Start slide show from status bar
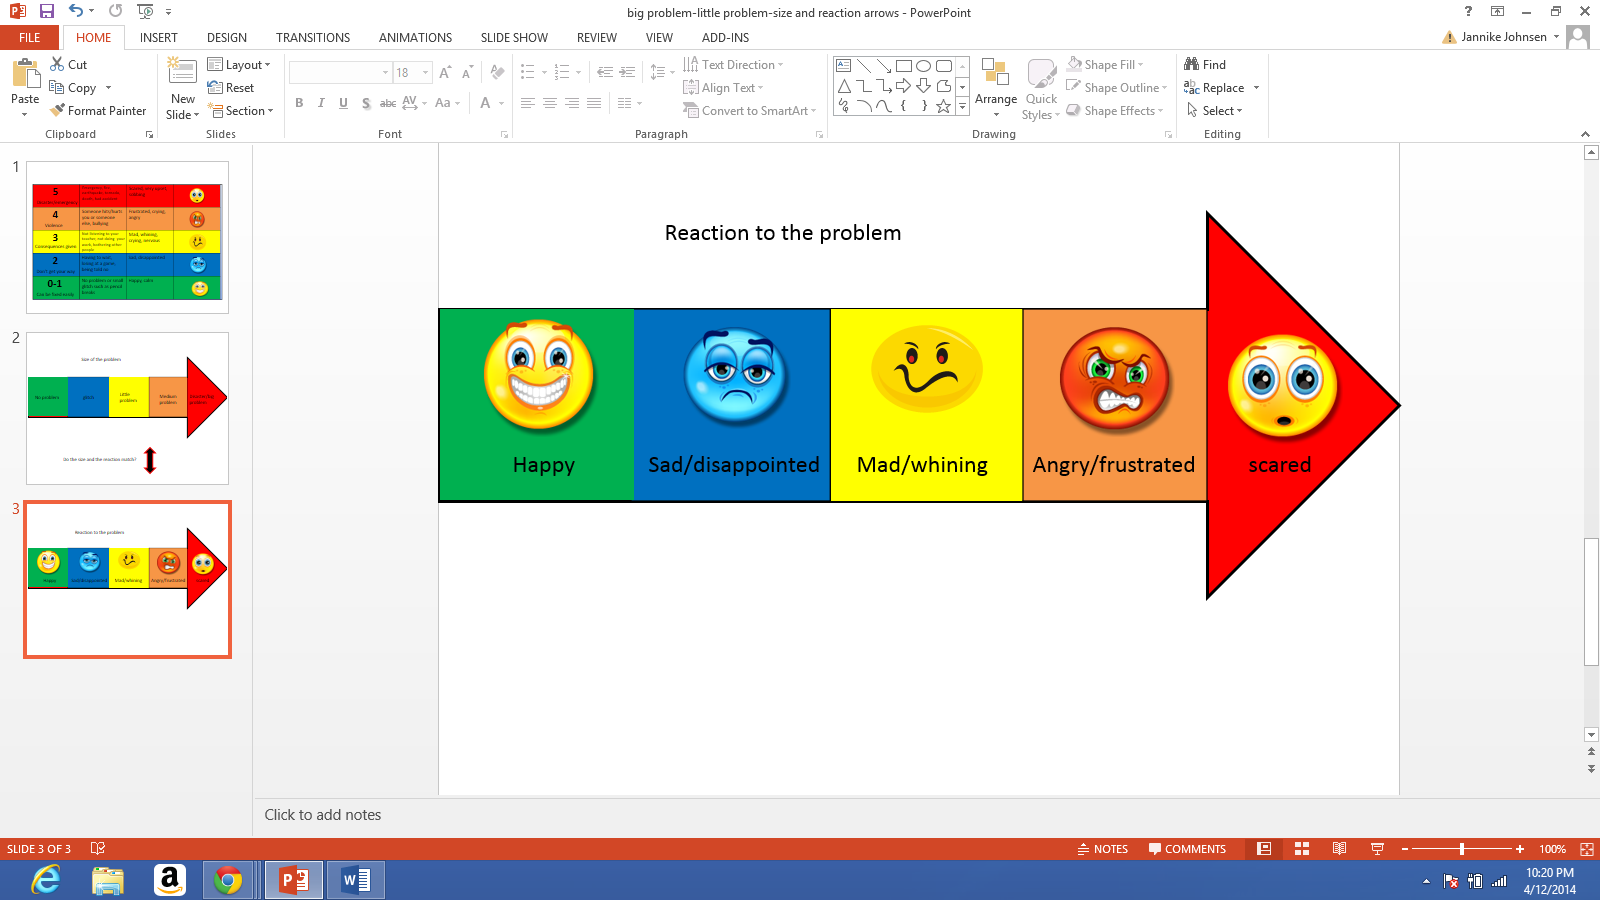This screenshot has height=900, width=1600. click(x=1377, y=849)
